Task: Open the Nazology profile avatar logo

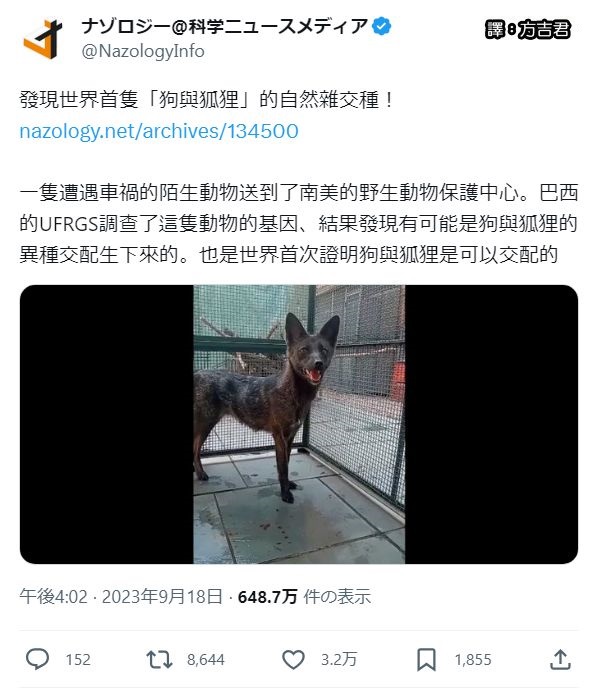Action: 43,39
